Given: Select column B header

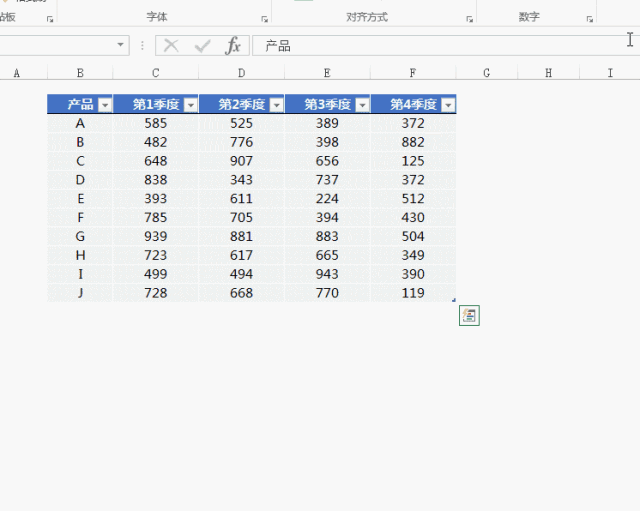Looking at the screenshot, I should (x=80, y=73).
